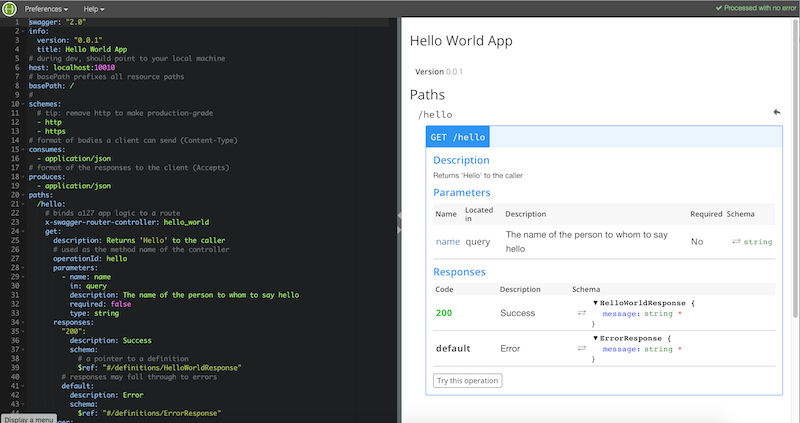
Task: Click the 'Processed with no error' status
Action: 756,8
